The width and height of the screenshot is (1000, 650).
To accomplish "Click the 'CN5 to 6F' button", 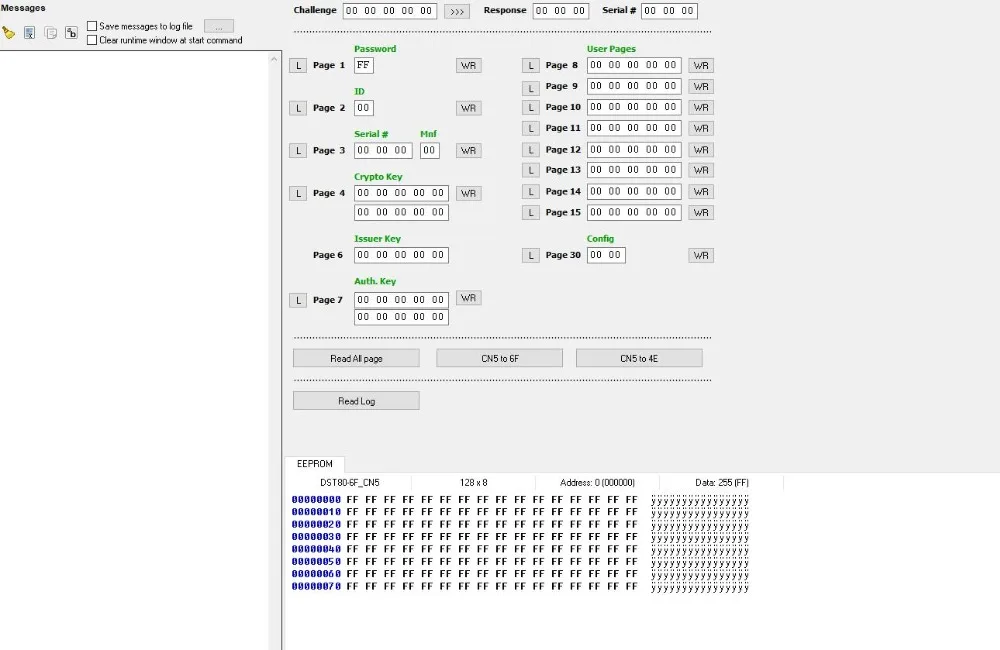I will [498, 357].
